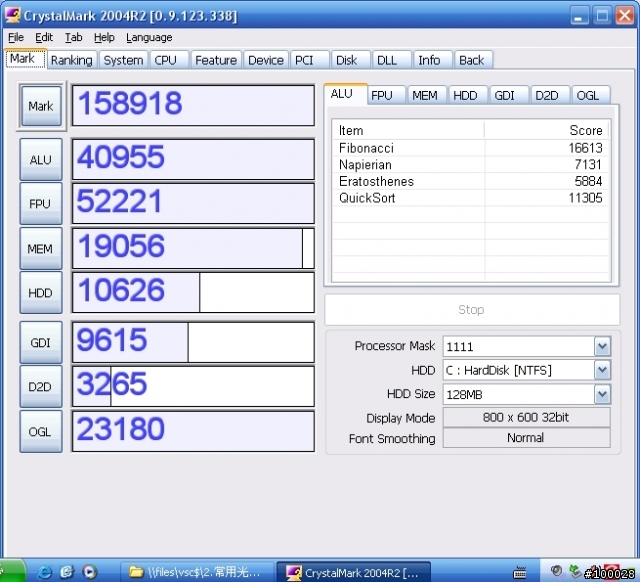Select the top Mark tab
This screenshot has width=640, height=582.
[x=26, y=59]
